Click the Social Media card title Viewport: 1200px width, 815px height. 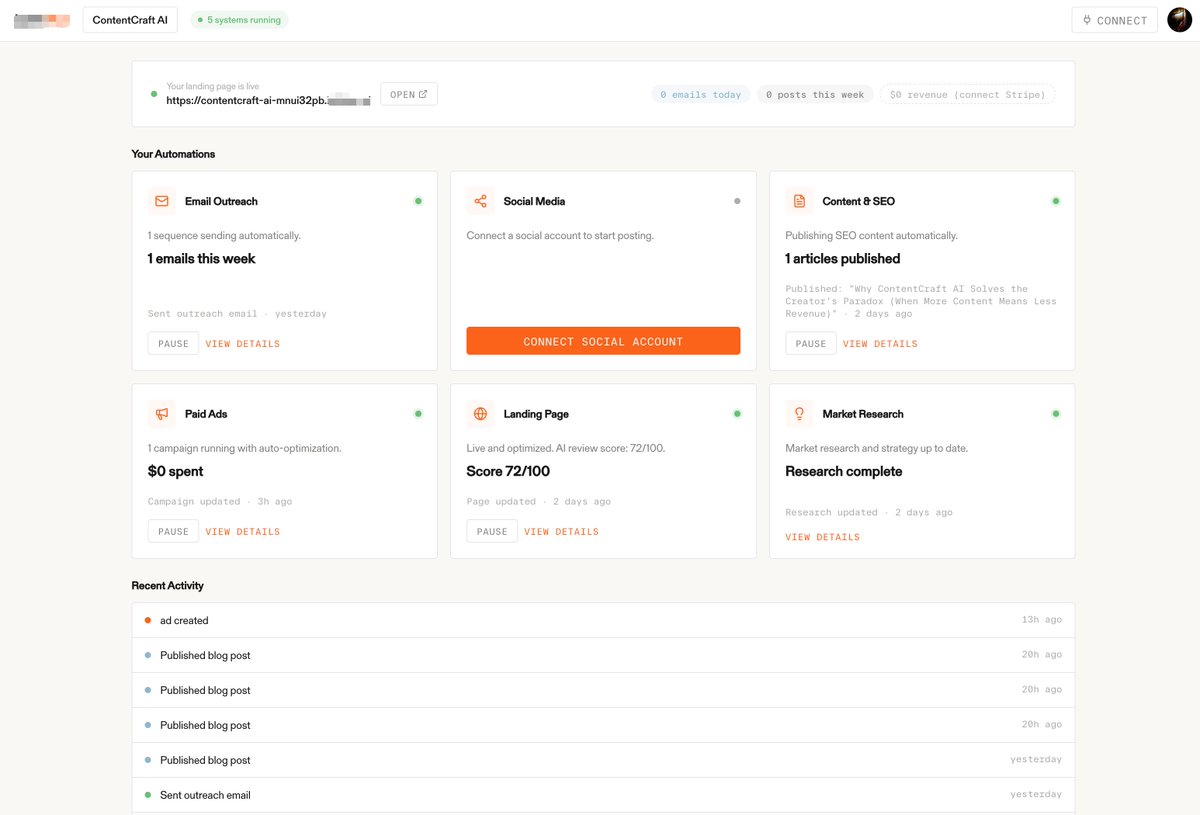(534, 201)
